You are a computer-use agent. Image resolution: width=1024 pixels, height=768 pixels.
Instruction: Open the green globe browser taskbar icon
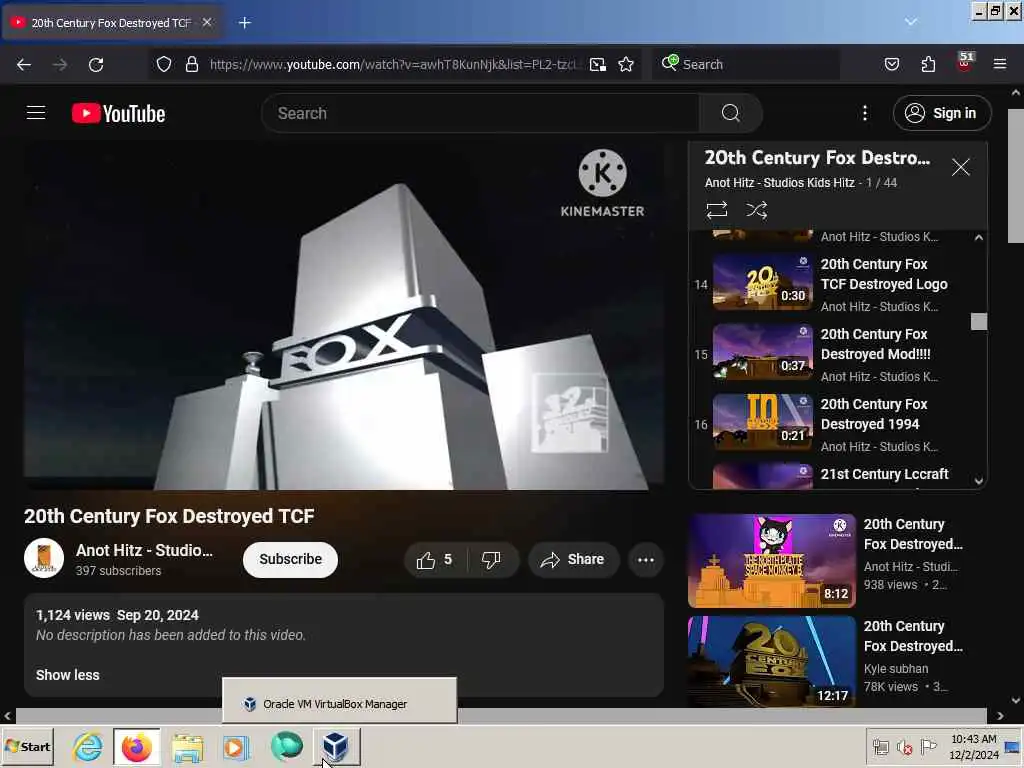[287, 746]
